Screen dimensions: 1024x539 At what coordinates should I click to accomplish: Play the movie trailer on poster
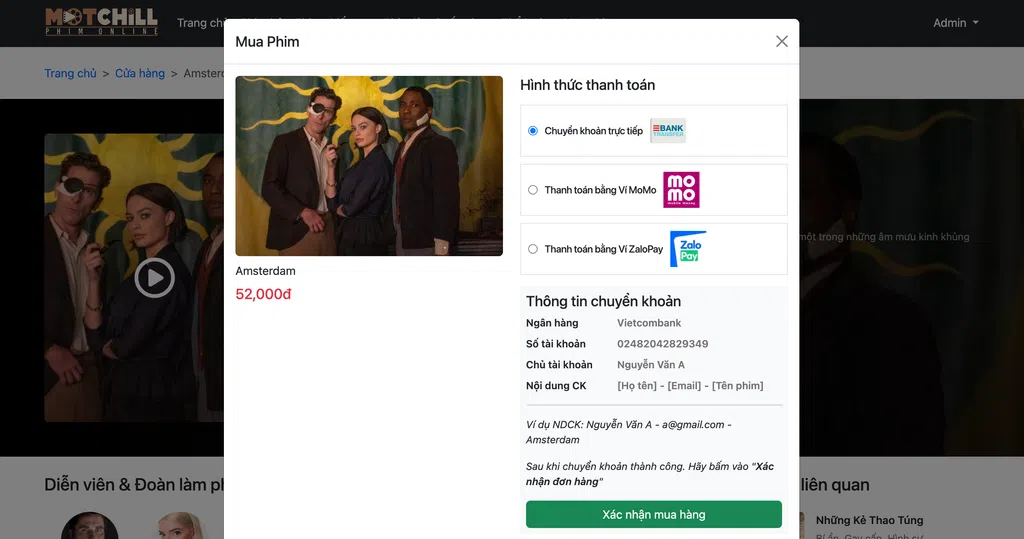(155, 278)
